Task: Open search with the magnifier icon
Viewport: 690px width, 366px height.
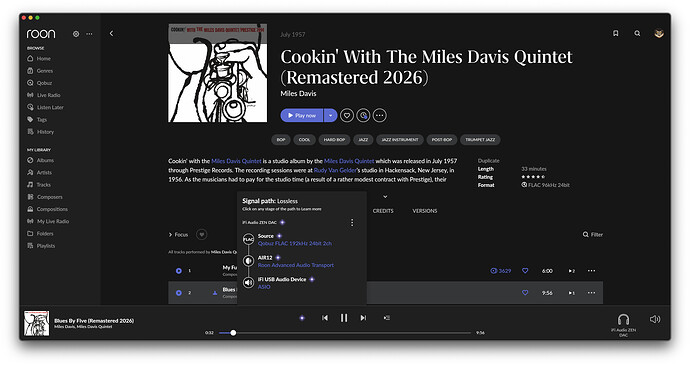Action: [637, 33]
